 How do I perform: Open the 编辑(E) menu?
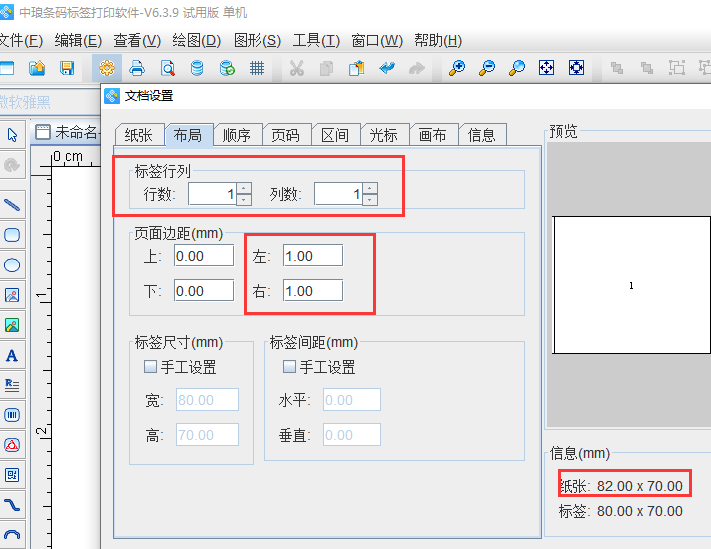(78, 41)
